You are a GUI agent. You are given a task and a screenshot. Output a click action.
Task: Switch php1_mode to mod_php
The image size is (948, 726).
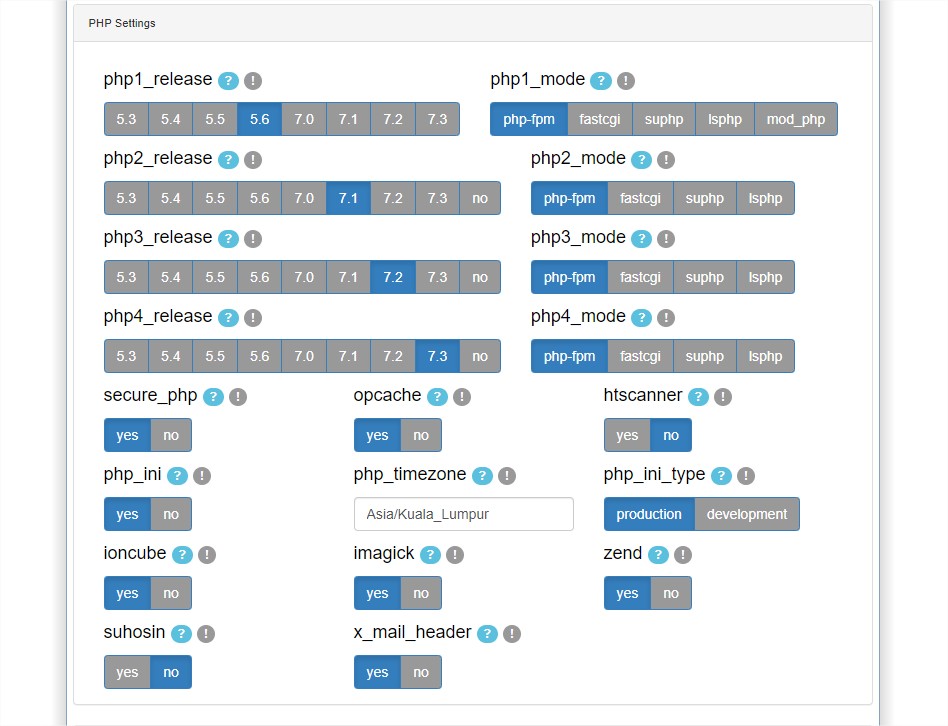796,119
